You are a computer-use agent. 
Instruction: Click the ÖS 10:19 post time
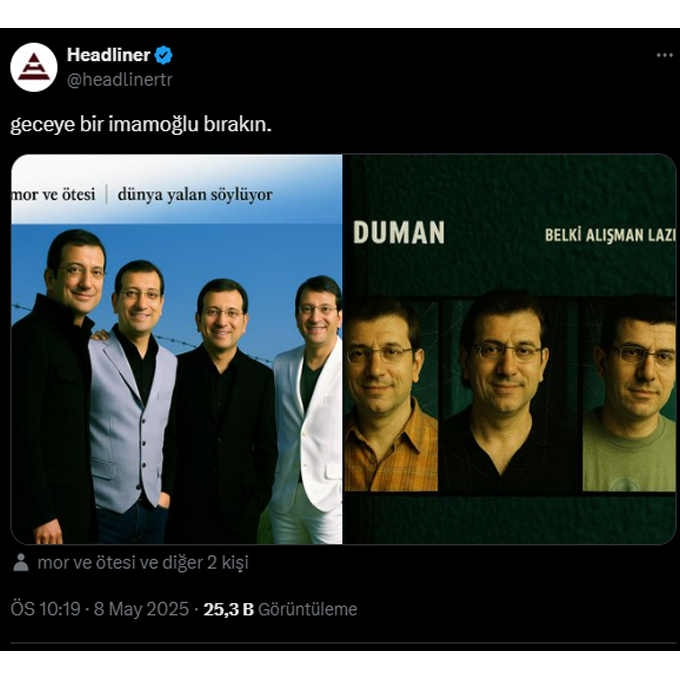46,609
